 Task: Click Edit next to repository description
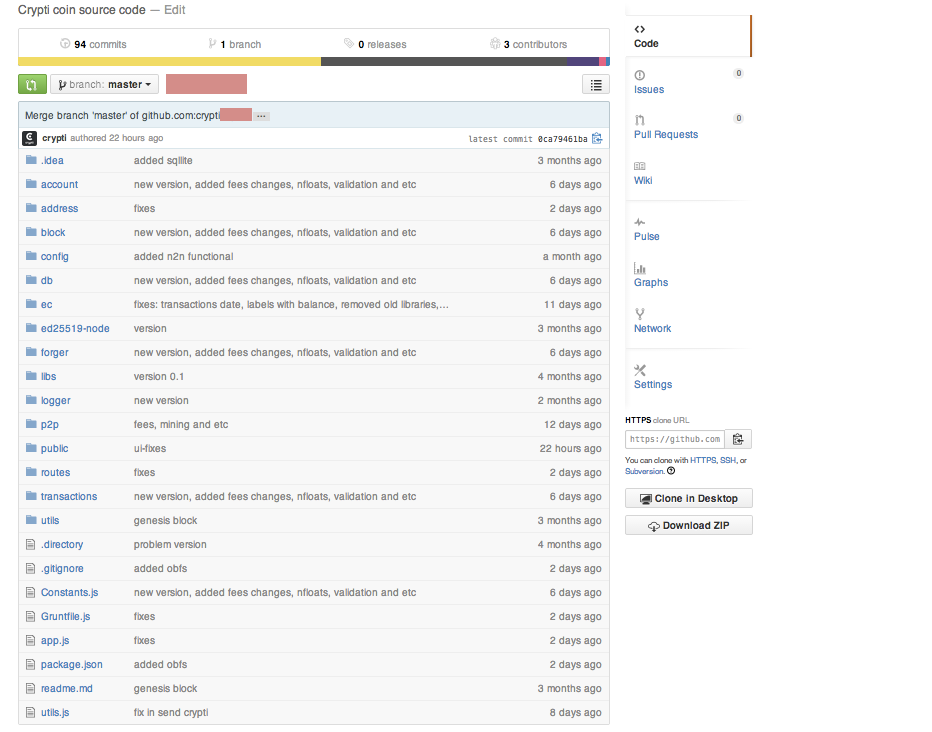click(x=175, y=10)
